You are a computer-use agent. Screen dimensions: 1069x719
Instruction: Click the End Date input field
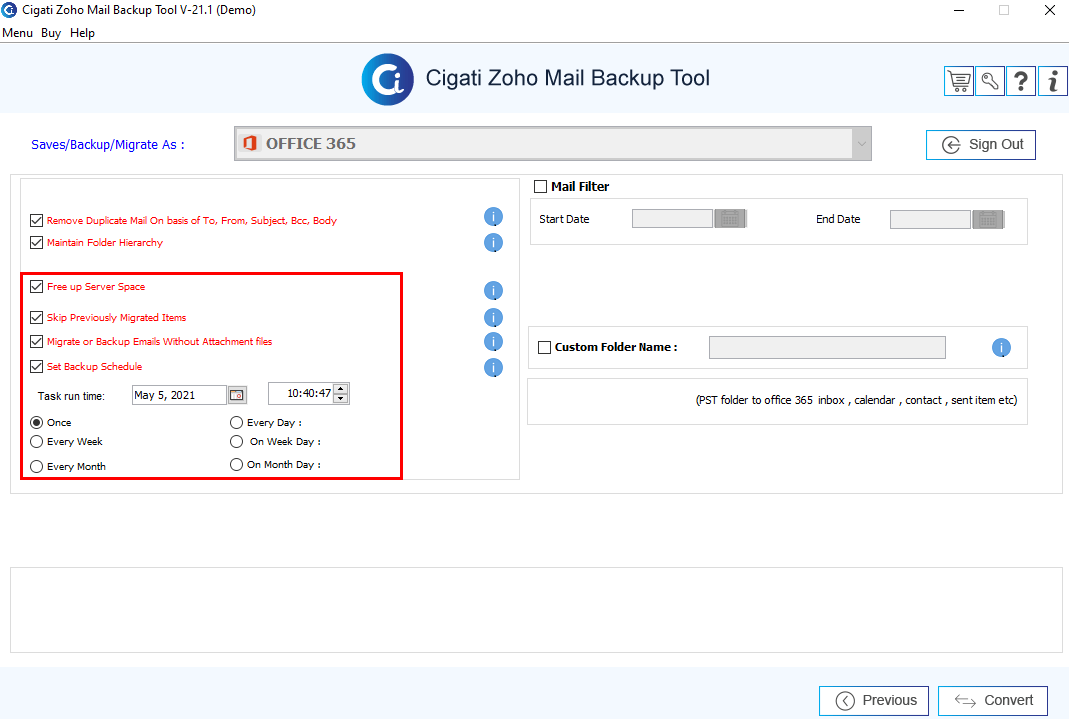tap(930, 219)
